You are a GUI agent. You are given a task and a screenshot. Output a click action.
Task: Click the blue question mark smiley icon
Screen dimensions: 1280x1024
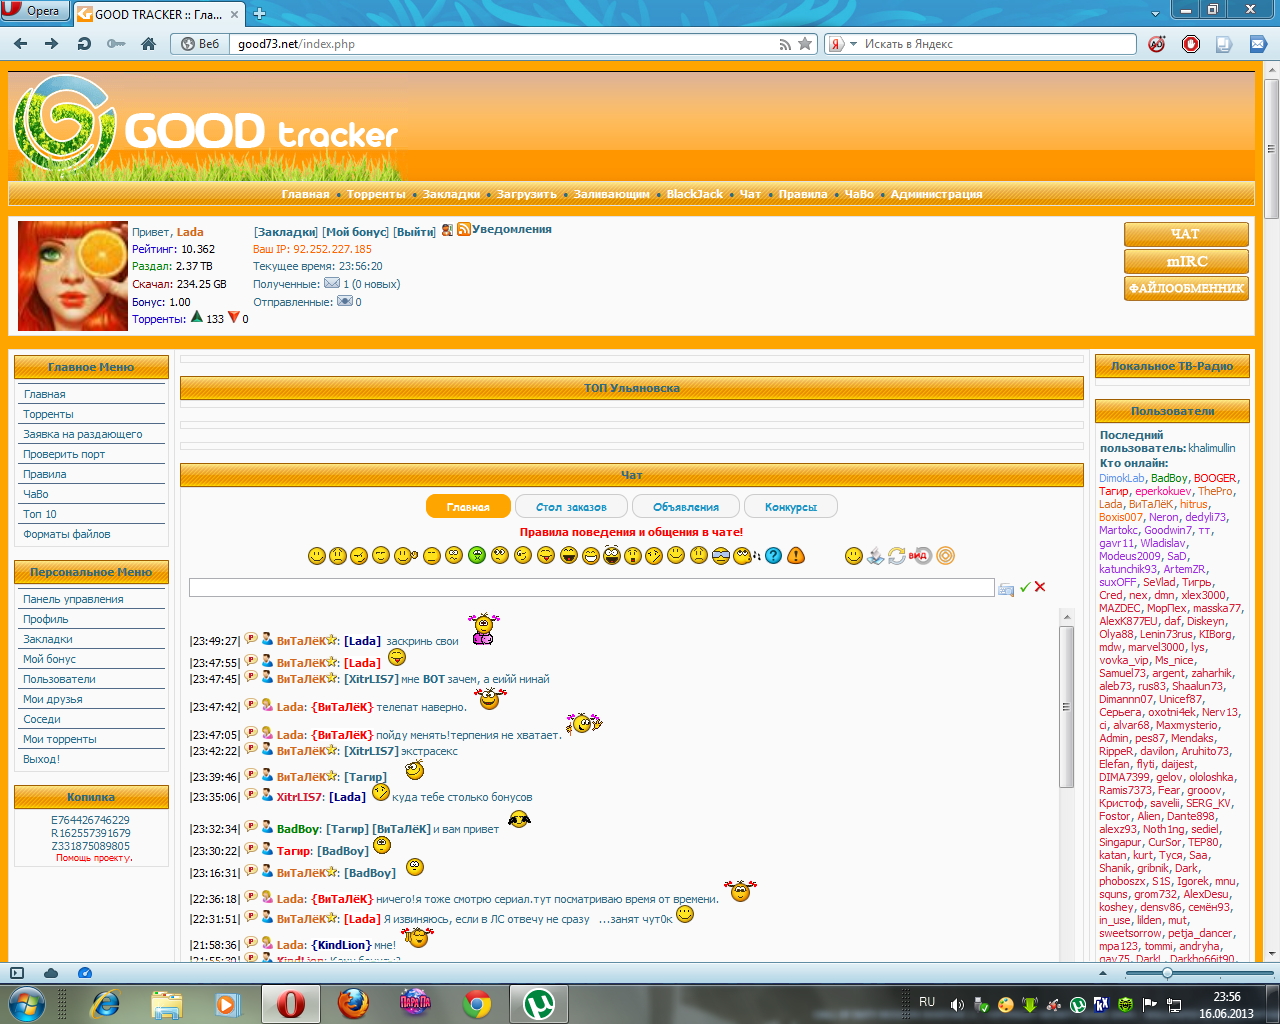coord(773,556)
